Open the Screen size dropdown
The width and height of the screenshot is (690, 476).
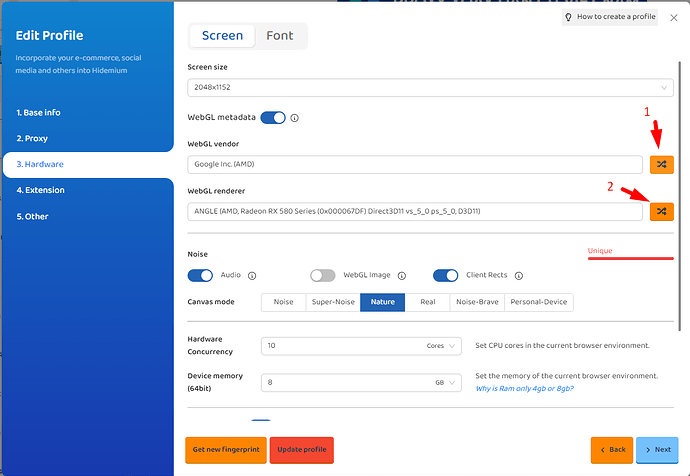click(430, 88)
